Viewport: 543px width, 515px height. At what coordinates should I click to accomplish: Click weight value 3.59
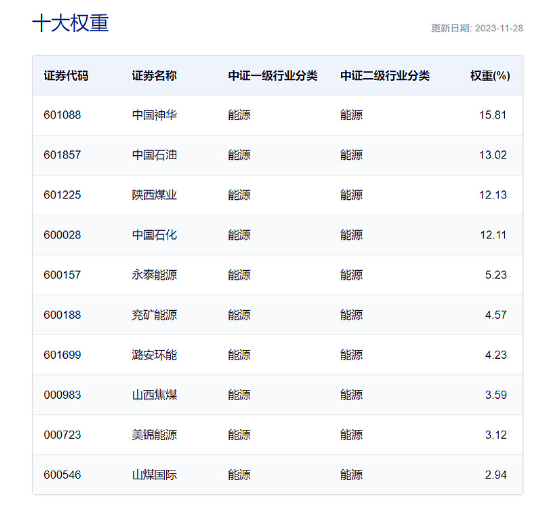(x=496, y=395)
